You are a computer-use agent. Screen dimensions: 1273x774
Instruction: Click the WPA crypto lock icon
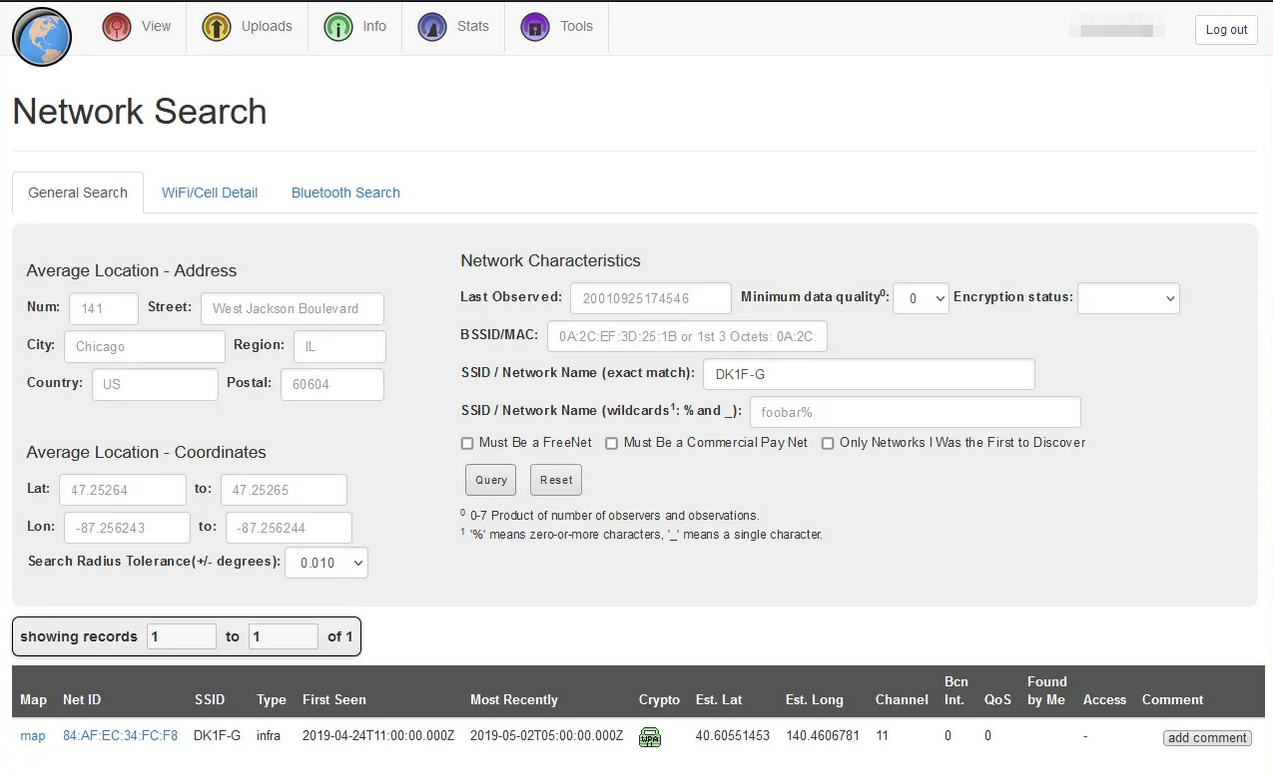coord(650,737)
